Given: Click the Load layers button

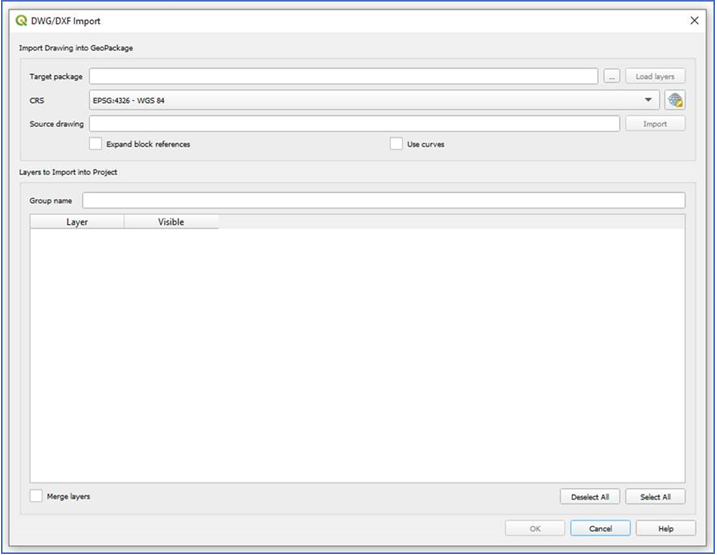Looking at the screenshot, I should pyautogui.click(x=655, y=76).
